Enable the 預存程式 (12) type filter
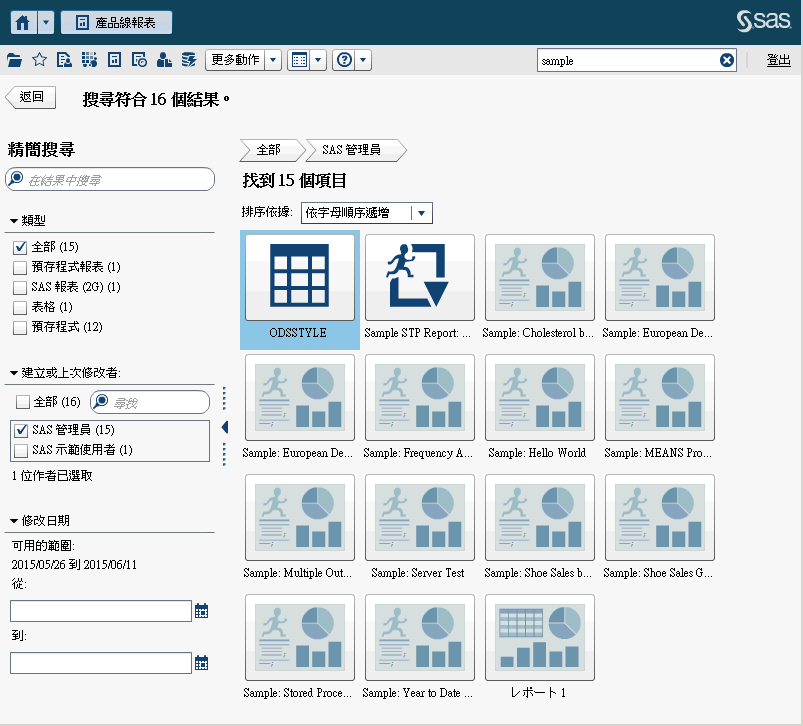 20,327
